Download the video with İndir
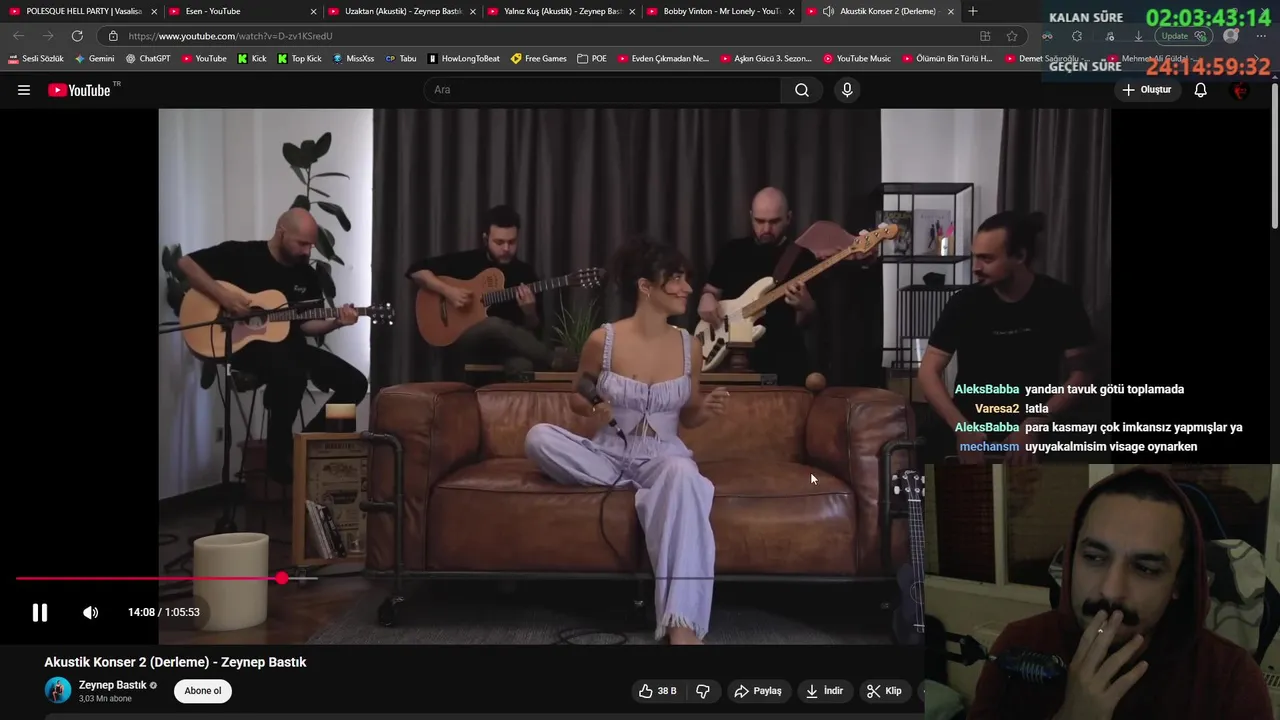Viewport: 1280px width, 720px height. (x=825, y=691)
